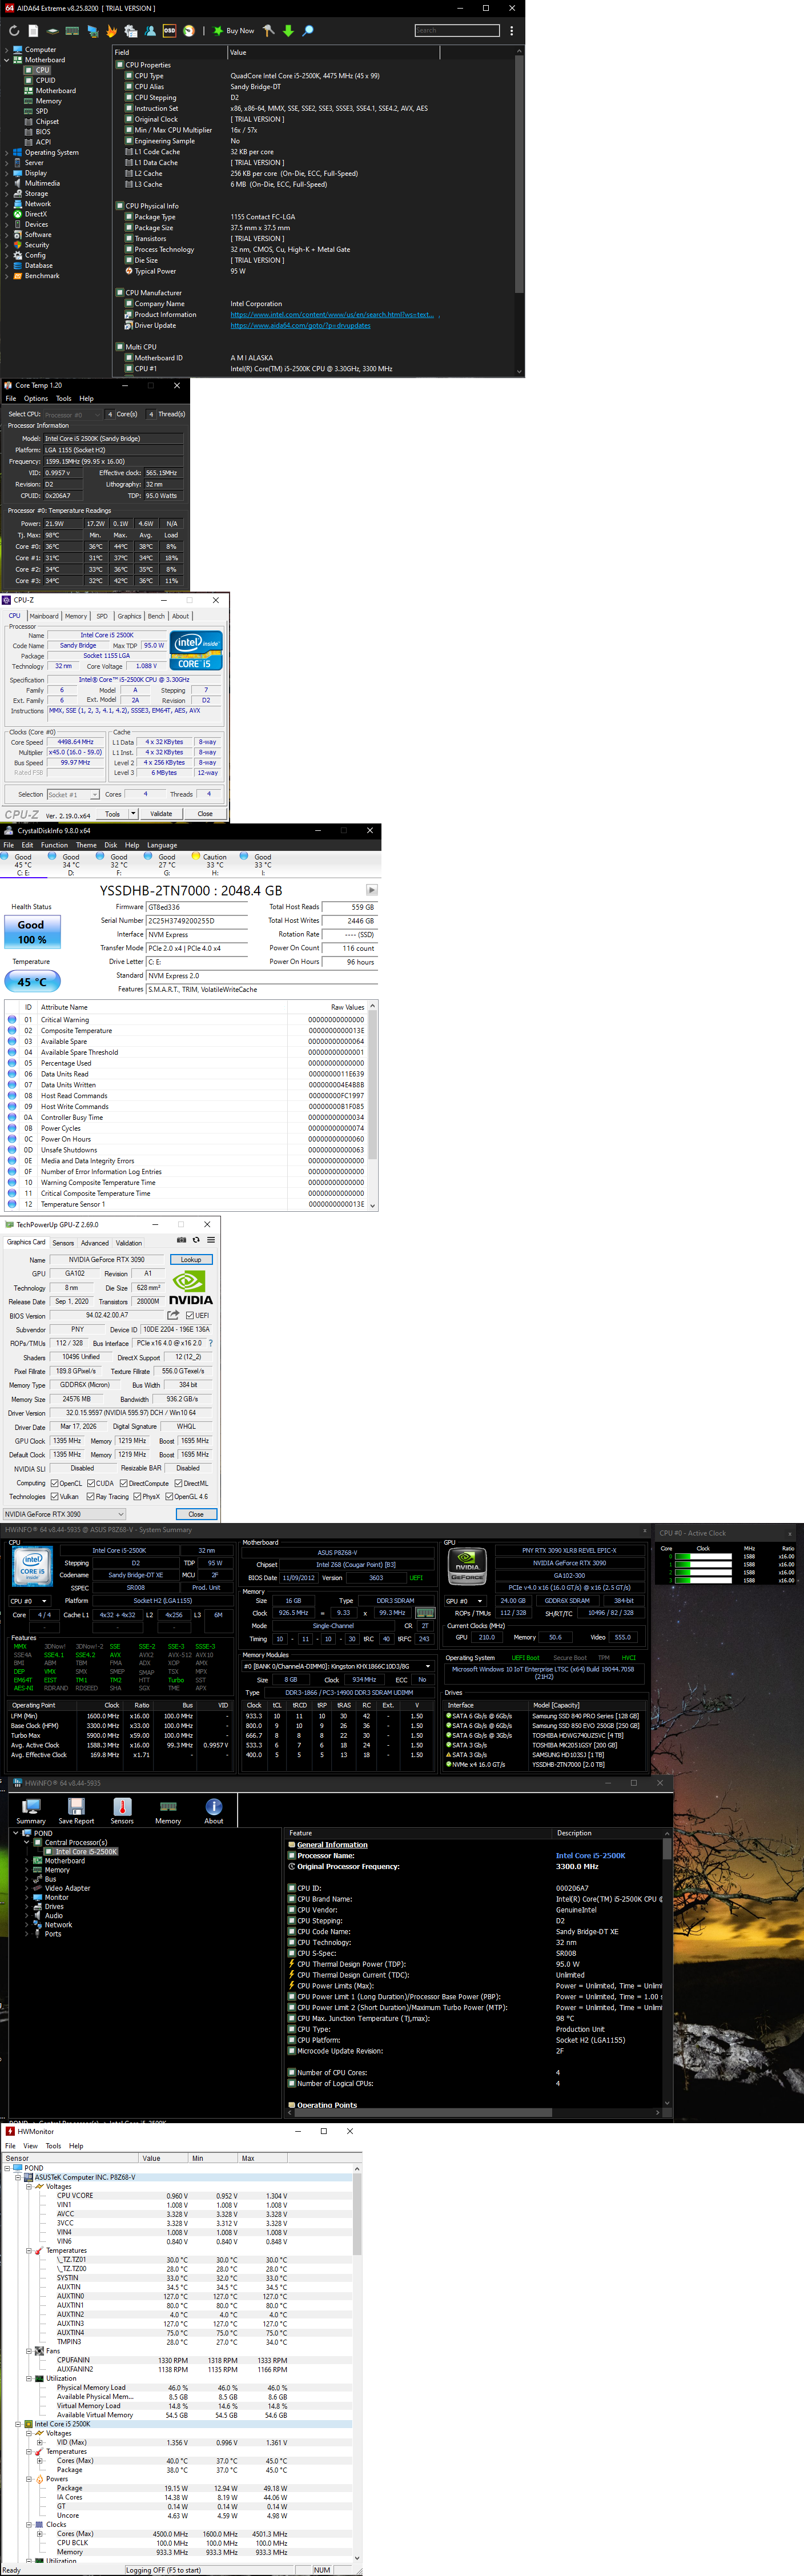Click GPU-Z refresh icon
Screen dimensions: 804x2576
point(196,1240)
